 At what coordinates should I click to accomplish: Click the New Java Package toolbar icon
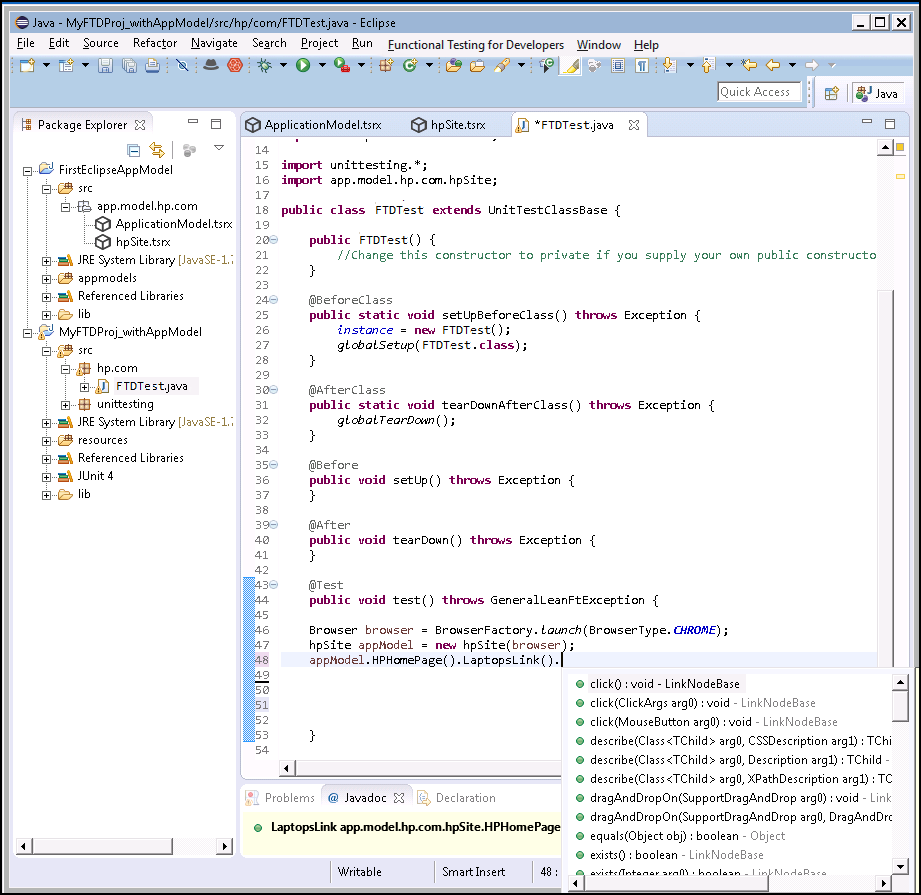386,66
